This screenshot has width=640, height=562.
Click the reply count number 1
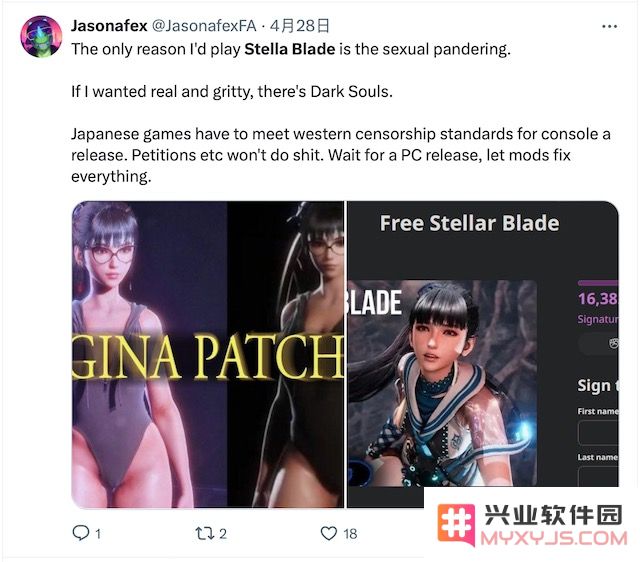(98, 534)
